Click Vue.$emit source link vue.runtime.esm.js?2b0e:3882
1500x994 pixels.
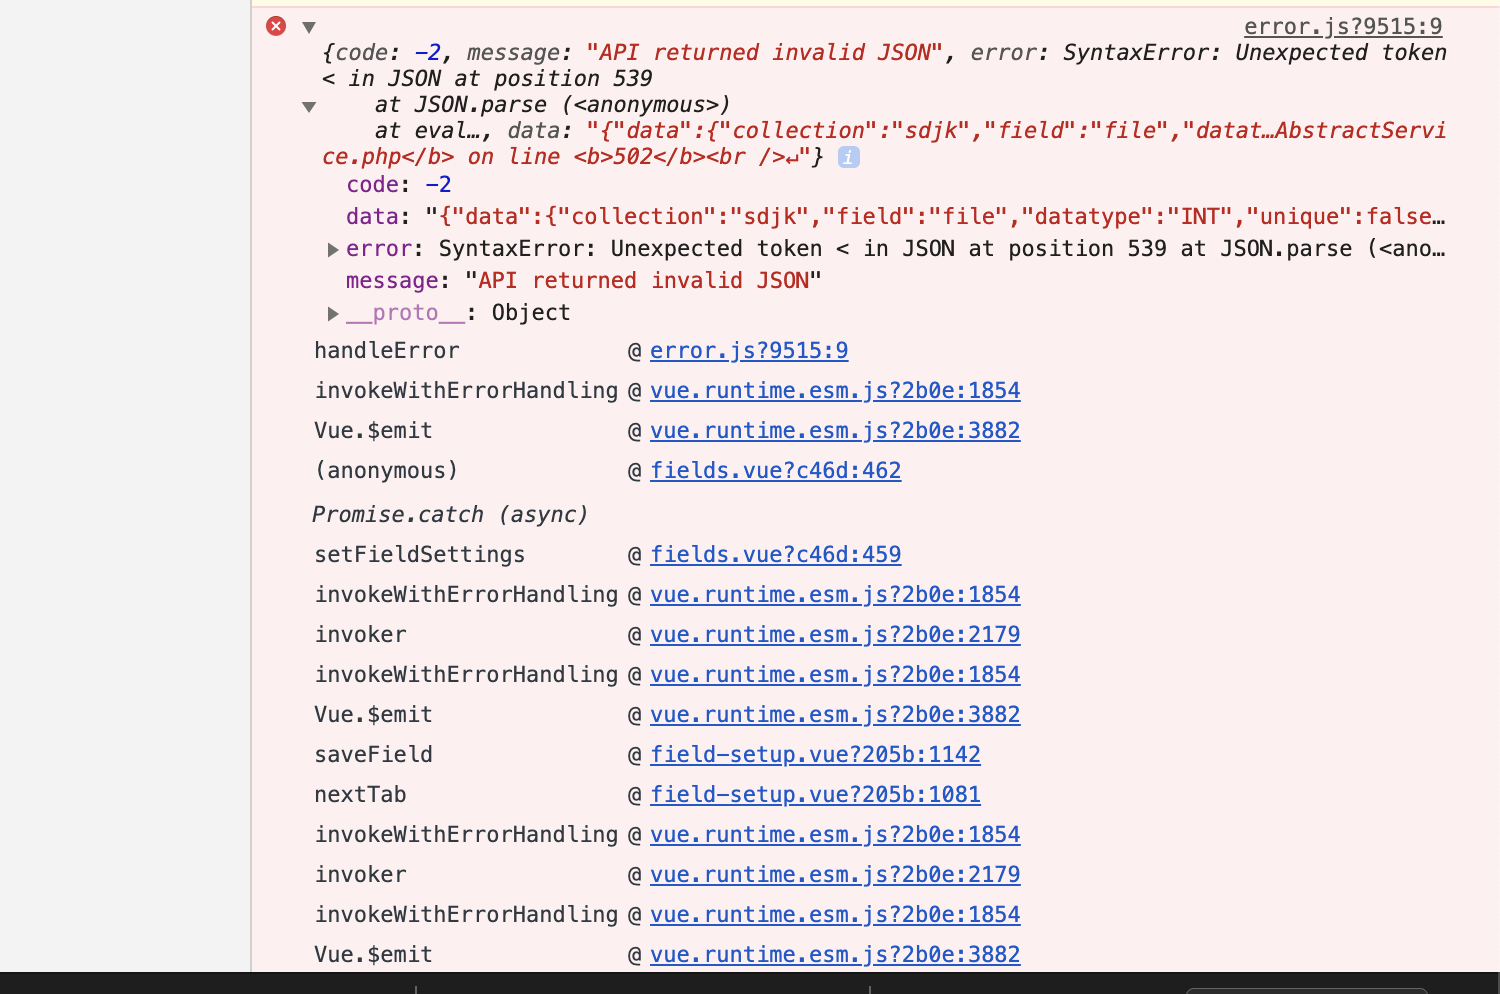[836, 430]
